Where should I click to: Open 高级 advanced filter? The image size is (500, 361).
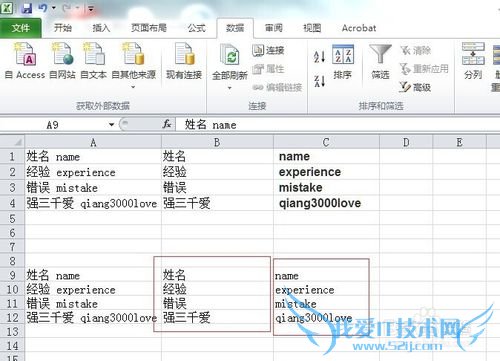[415, 87]
